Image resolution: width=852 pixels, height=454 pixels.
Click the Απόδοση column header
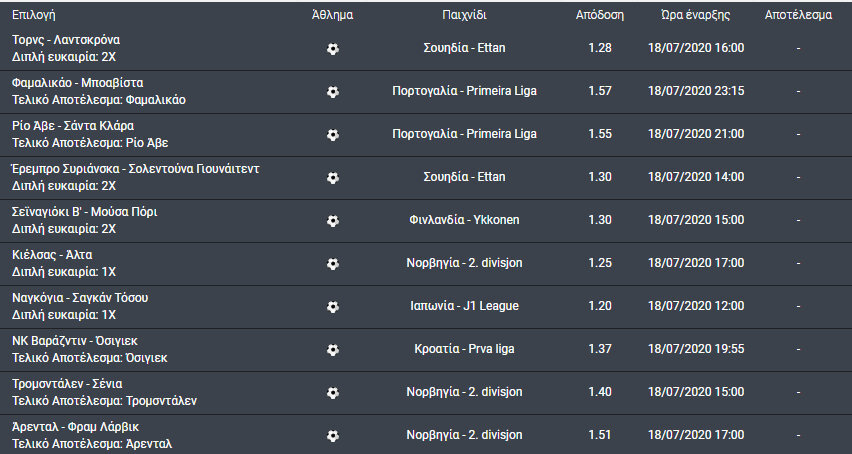click(600, 15)
